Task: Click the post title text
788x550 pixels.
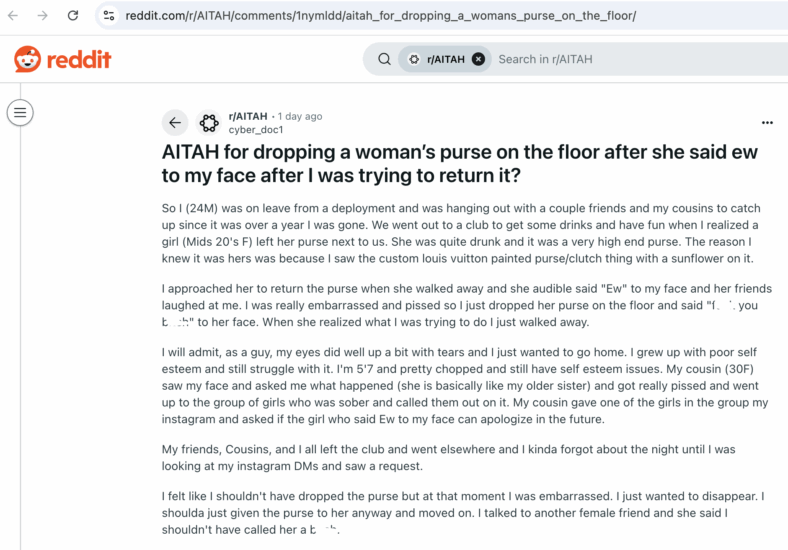Action: pos(459,163)
